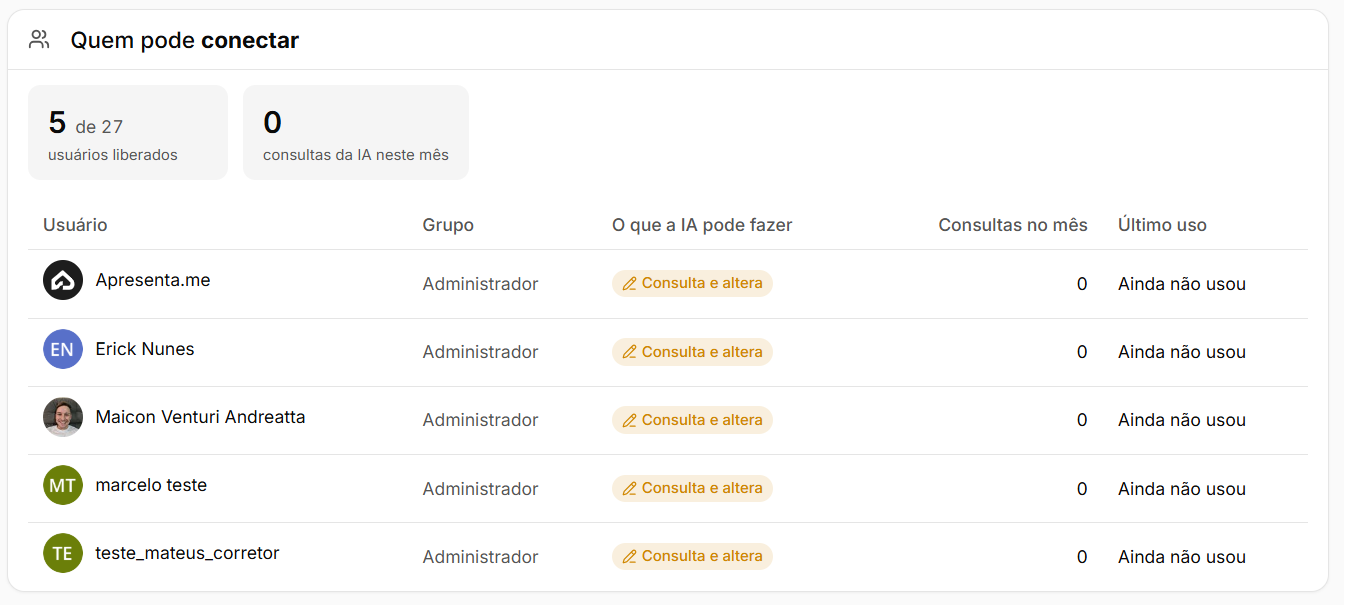Click the Grupo column header
Viewport: 1345px width, 605px height.
click(x=448, y=225)
